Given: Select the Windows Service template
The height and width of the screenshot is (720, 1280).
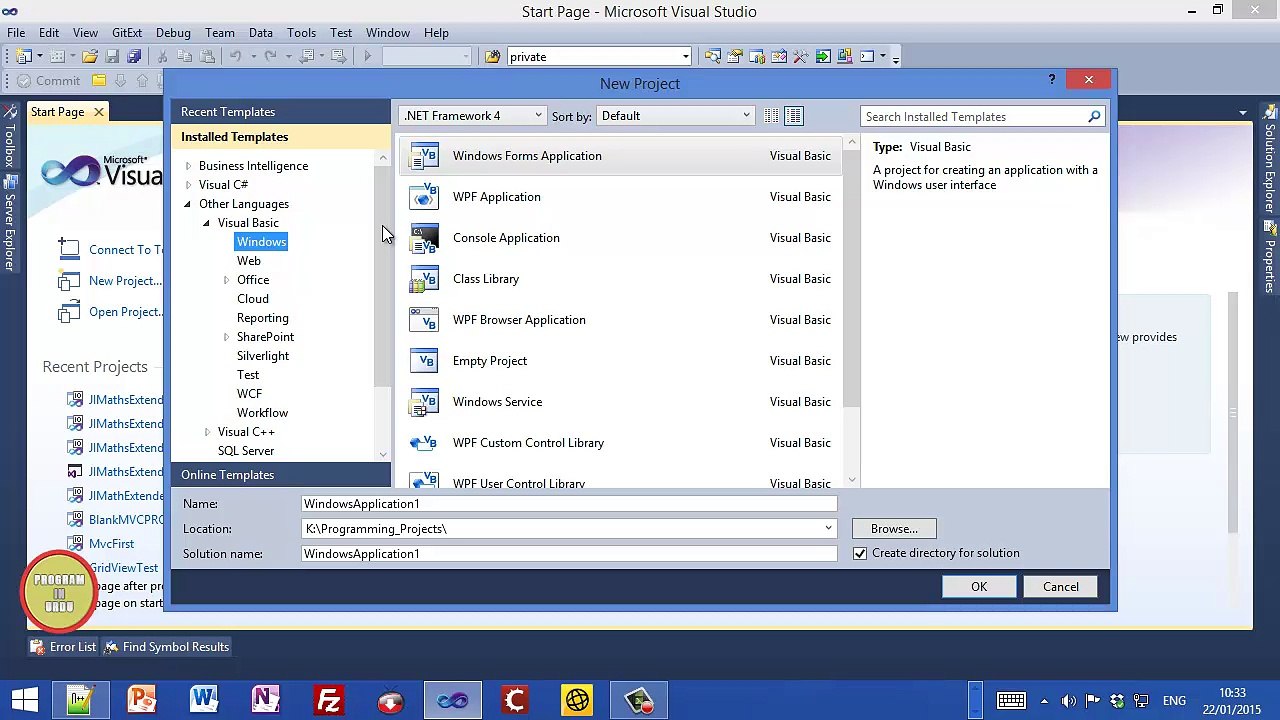Looking at the screenshot, I should click(x=620, y=402).
